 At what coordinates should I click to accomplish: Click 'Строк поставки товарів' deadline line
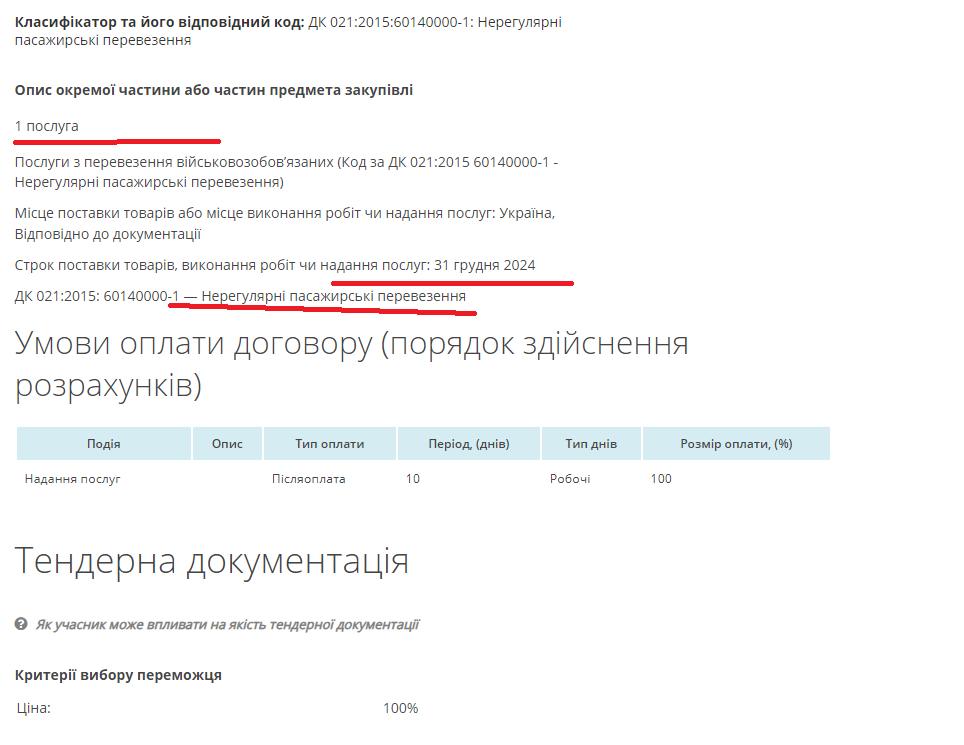pyautogui.click(x=275, y=265)
